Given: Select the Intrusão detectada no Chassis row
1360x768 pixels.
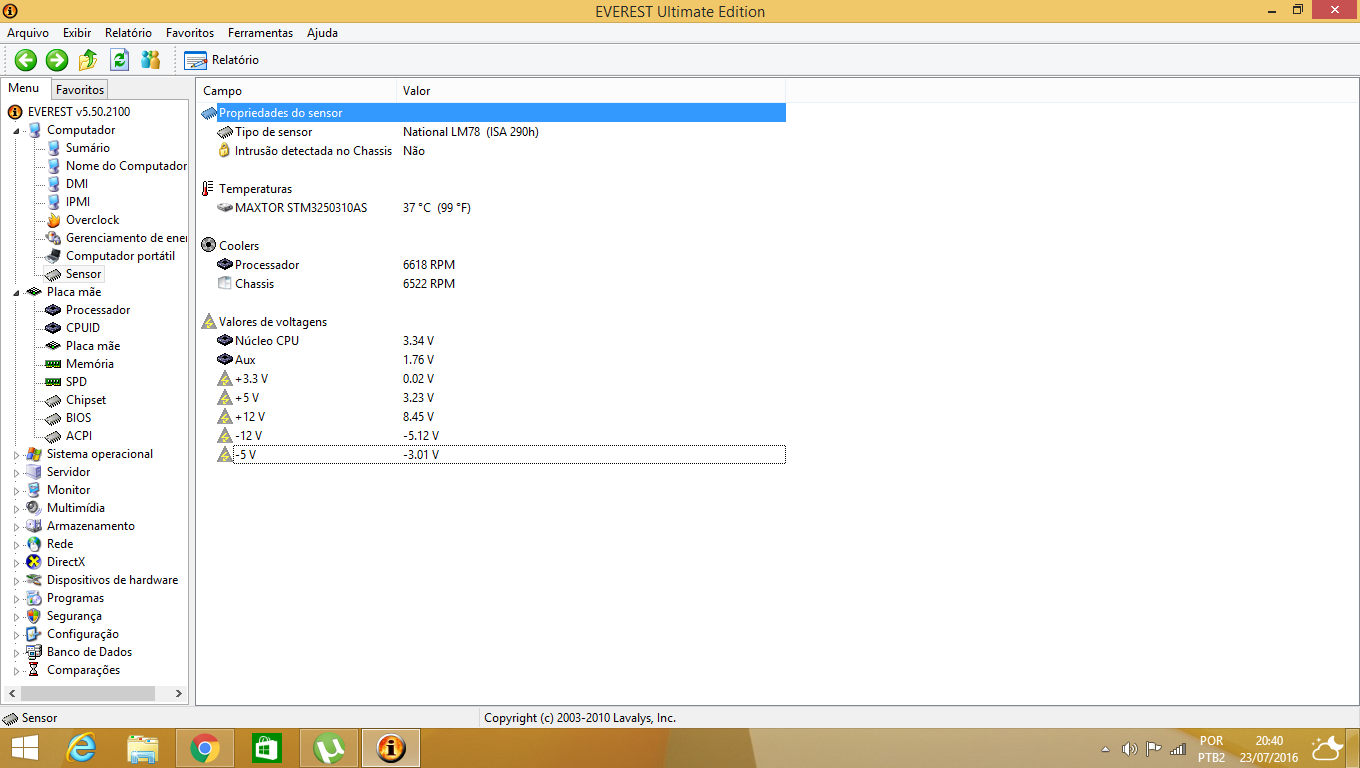Looking at the screenshot, I should [493, 151].
